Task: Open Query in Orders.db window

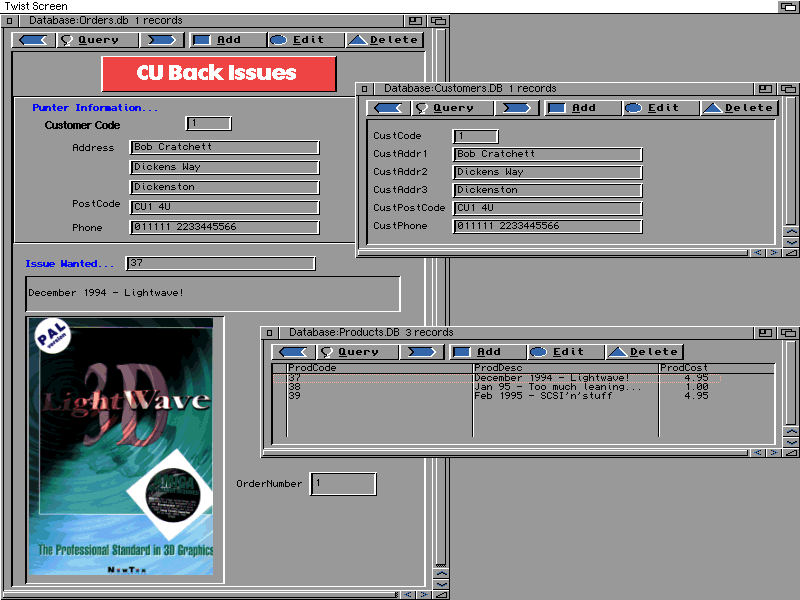Action: [x=97, y=40]
